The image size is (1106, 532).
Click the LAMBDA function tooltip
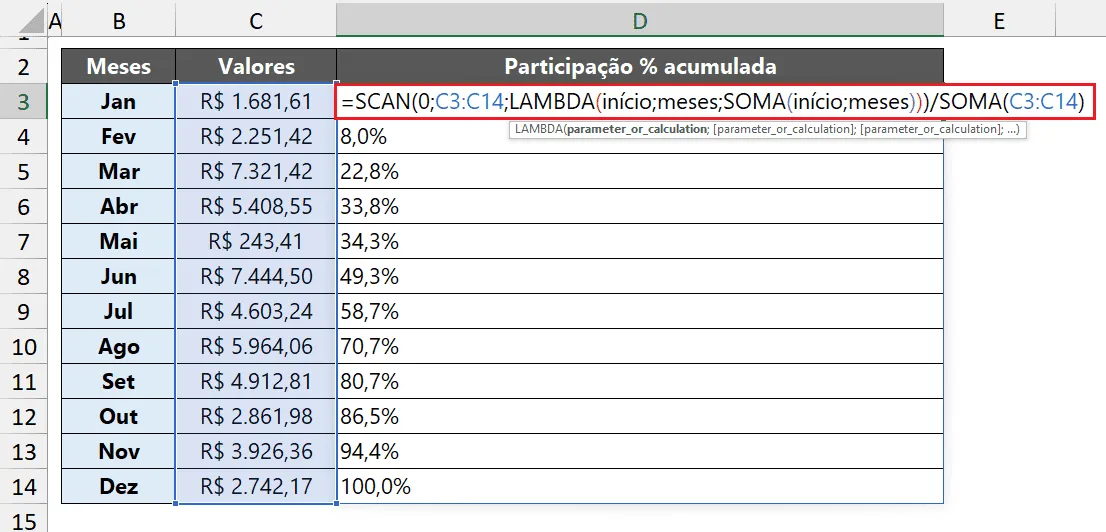click(767, 129)
